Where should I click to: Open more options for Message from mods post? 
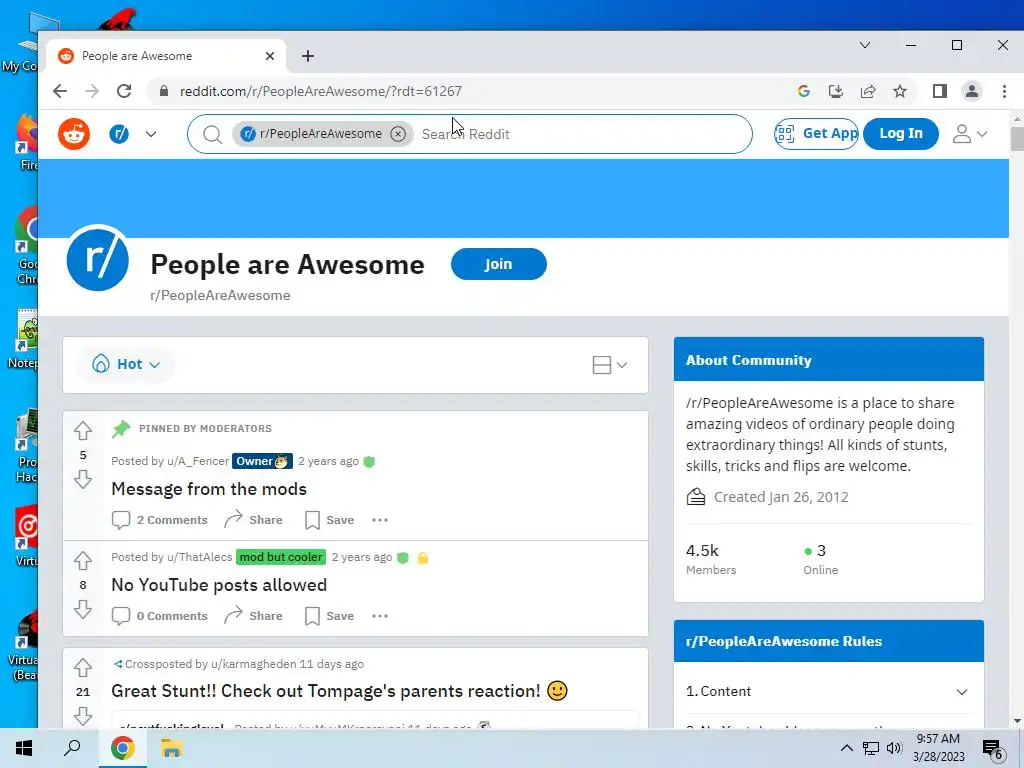coord(380,520)
